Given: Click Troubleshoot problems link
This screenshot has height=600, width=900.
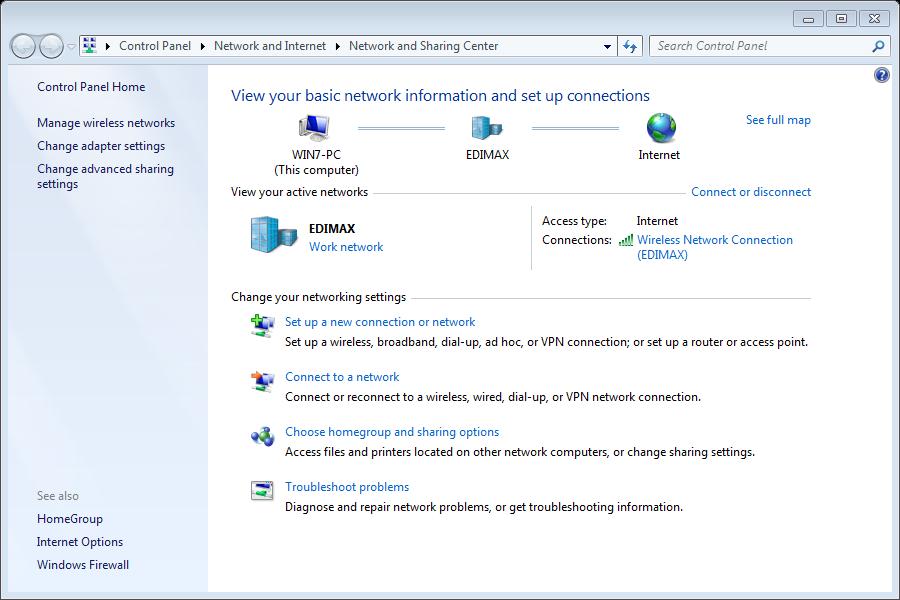Looking at the screenshot, I should click(x=347, y=487).
